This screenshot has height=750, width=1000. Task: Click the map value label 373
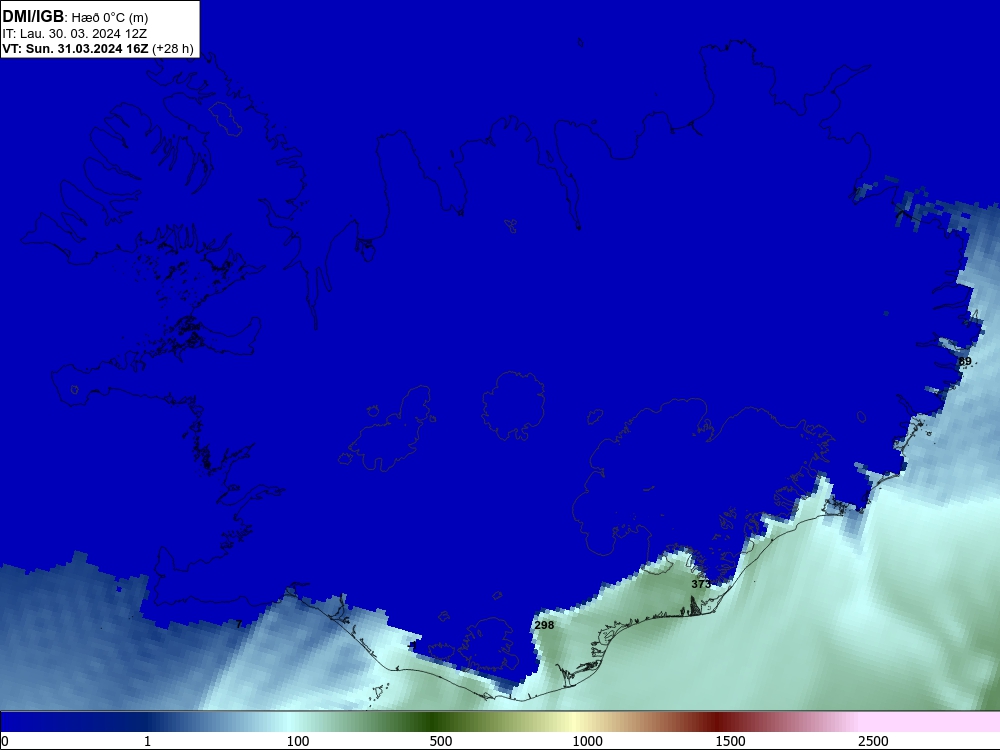[701, 584]
